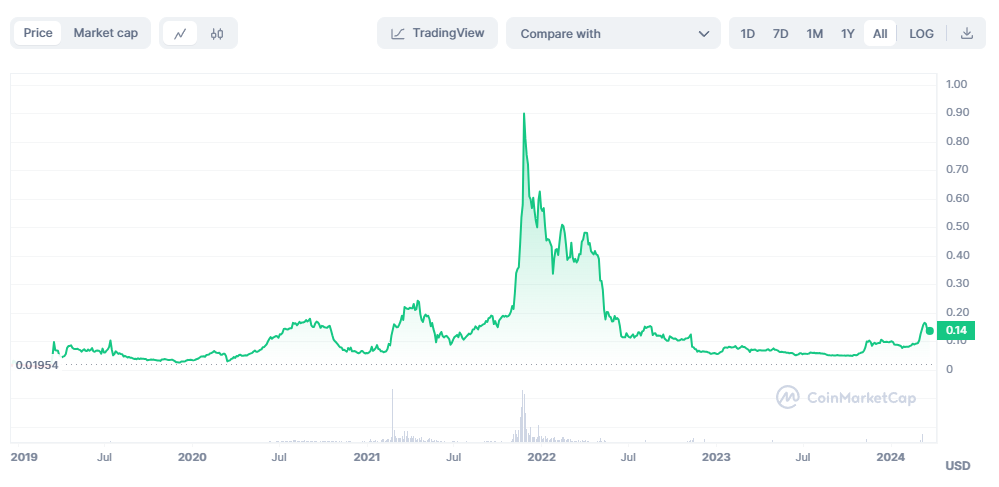The image size is (999, 487).
Task: Switch to candlestick chart icon
Action: 217,33
